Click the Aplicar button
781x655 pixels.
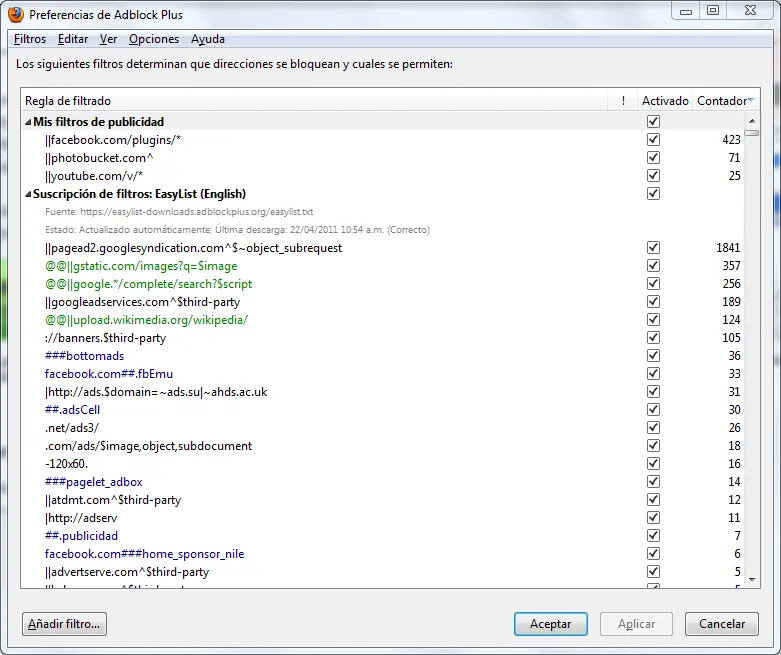(636, 624)
